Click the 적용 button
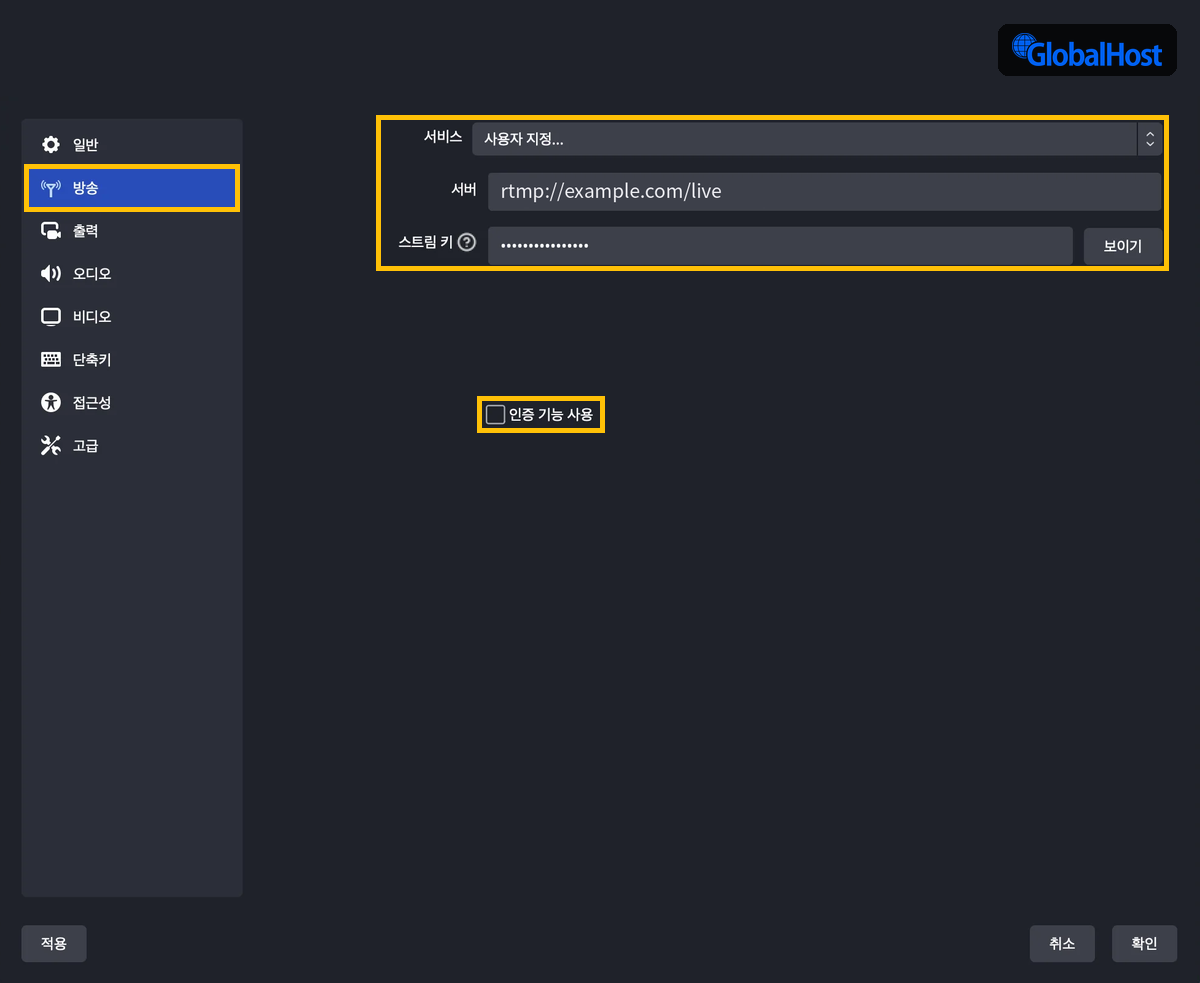 pos(54,943)
